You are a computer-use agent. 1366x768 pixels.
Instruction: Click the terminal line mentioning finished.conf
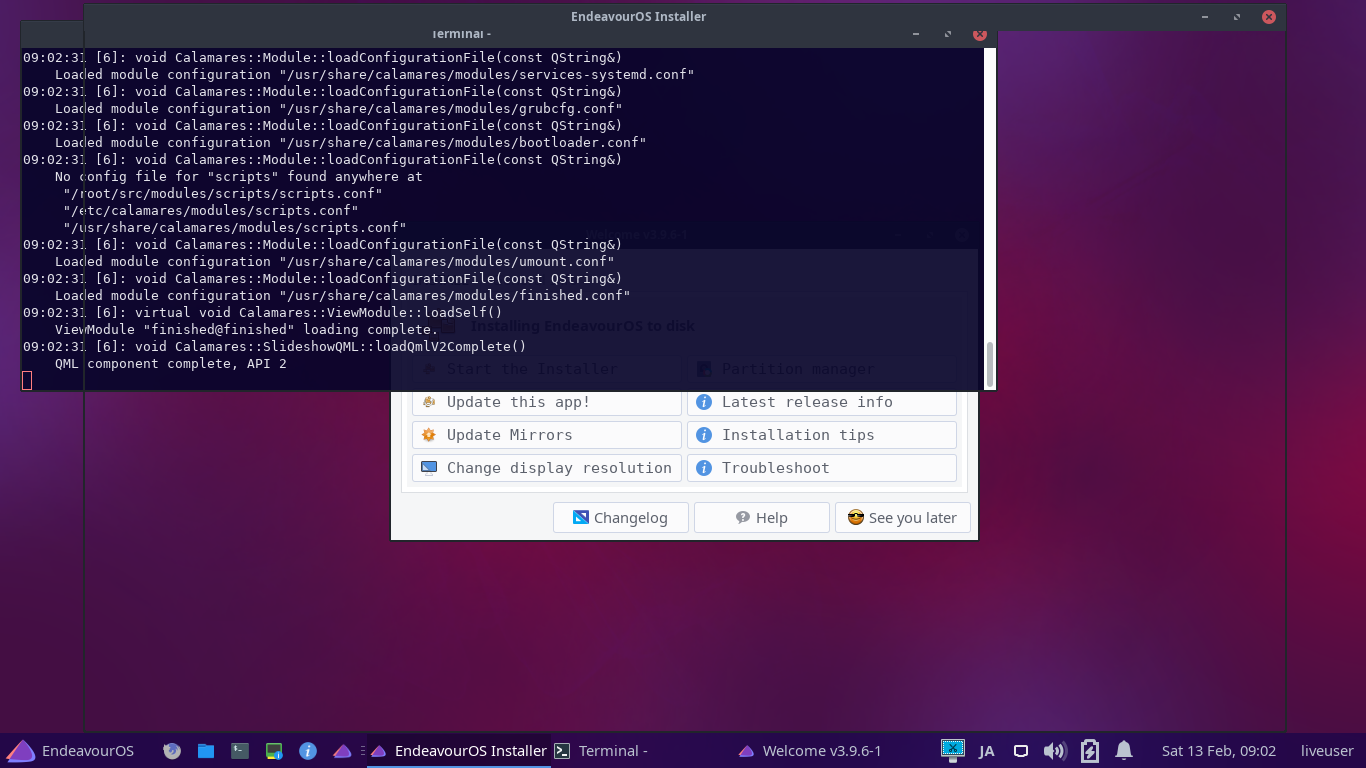tap(342, 296)
